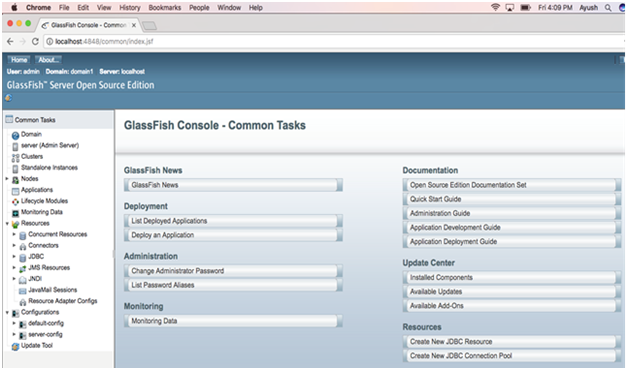Viewport: 628px width, 370px height.
Task: Click the Concurrent Resources icon
Action: (x=23, y=235)
